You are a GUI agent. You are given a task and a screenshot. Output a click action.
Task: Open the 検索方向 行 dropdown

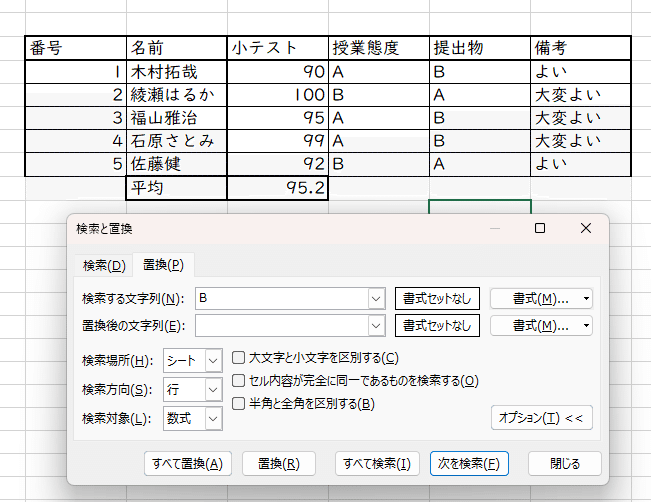[193, 389]
